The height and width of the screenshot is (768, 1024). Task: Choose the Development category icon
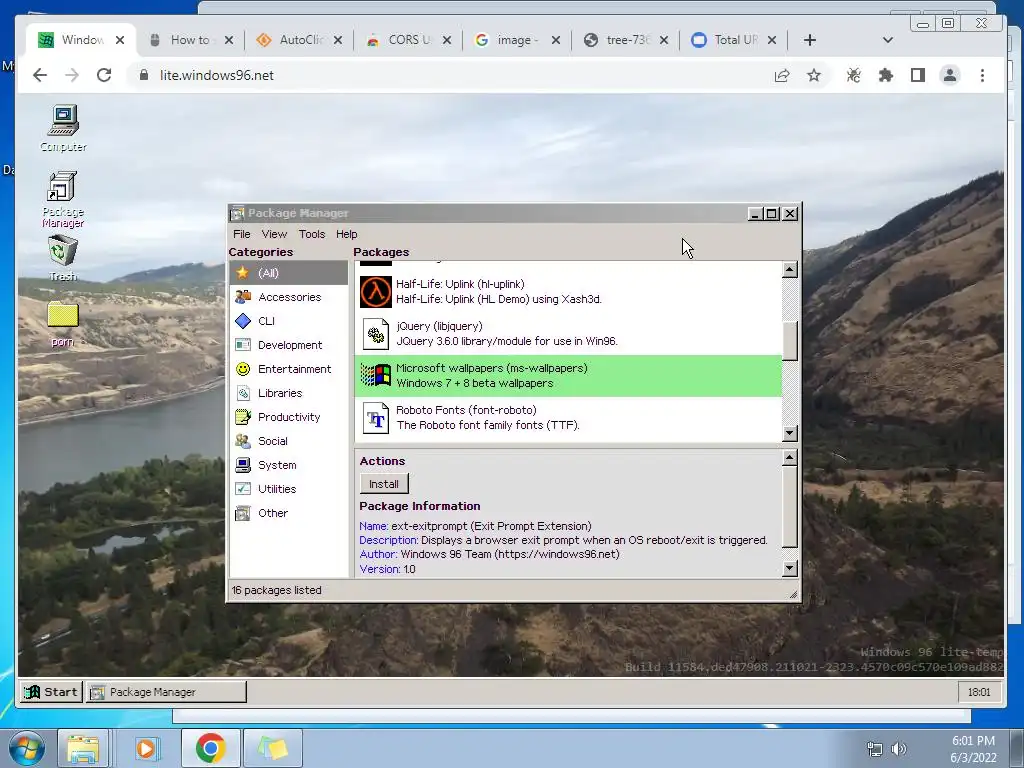click(243, 345)
